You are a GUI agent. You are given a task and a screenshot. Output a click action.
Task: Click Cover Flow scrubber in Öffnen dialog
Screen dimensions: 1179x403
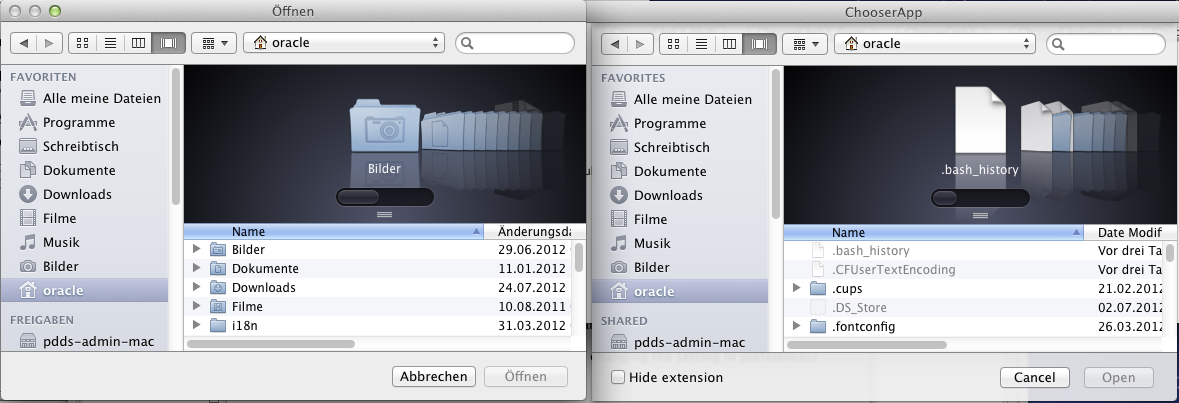pos(384,196)
